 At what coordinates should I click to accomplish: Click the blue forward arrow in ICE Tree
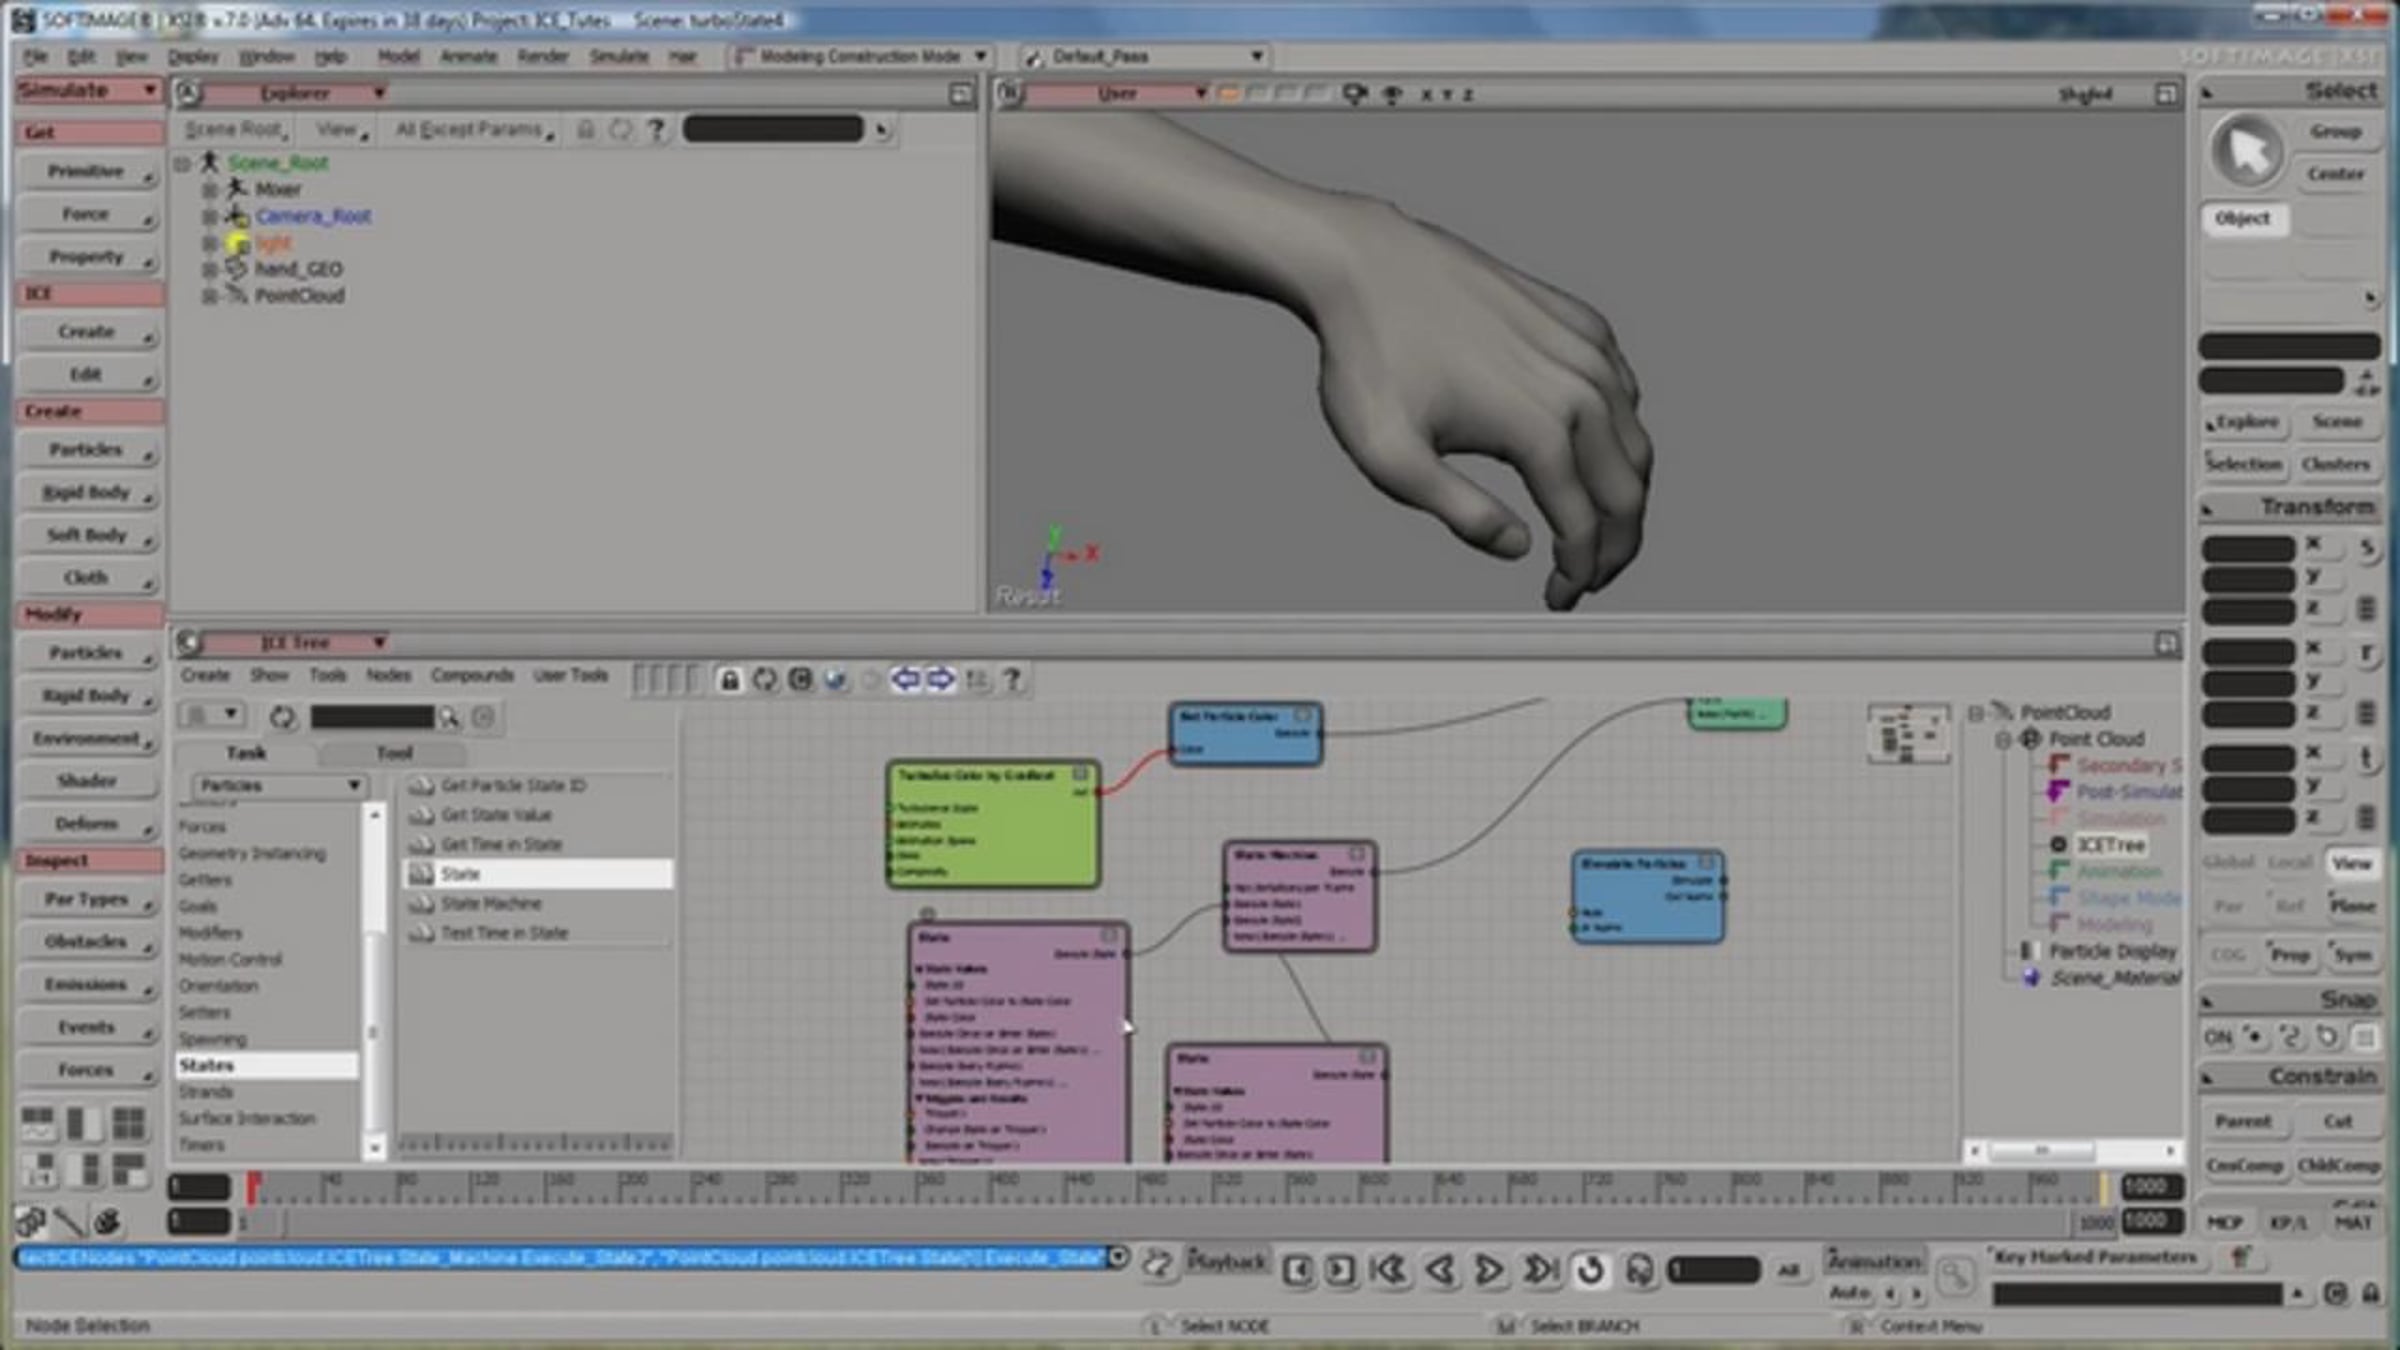940,680
